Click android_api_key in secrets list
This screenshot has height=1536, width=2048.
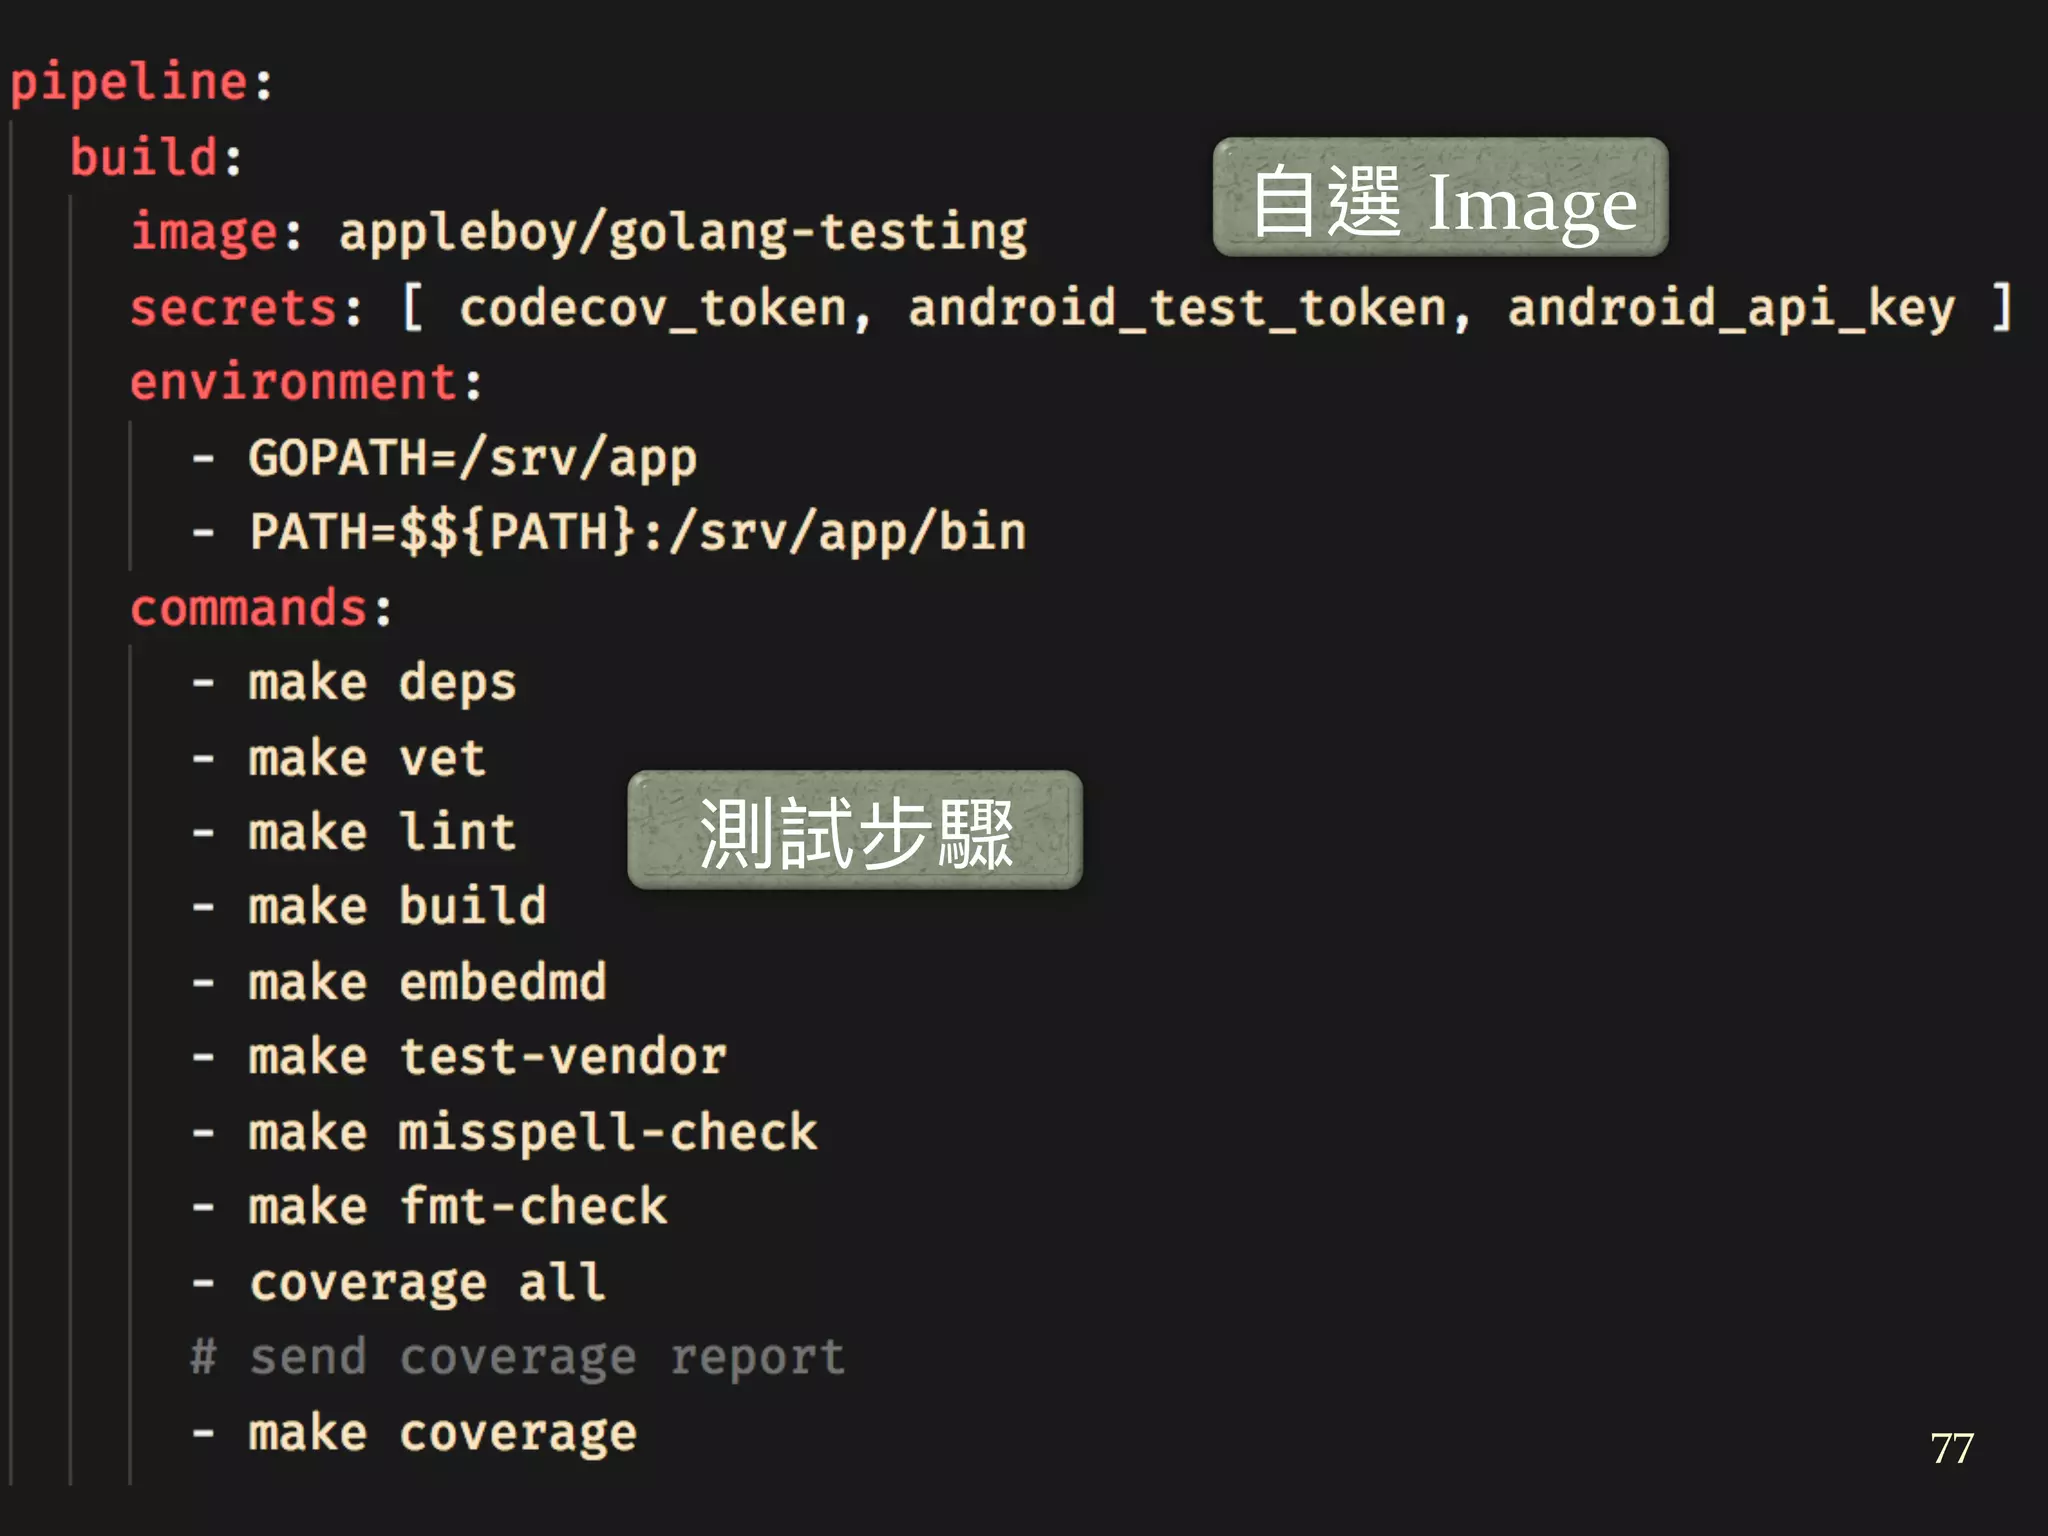pyautogui.click(x=1730, y=308)
